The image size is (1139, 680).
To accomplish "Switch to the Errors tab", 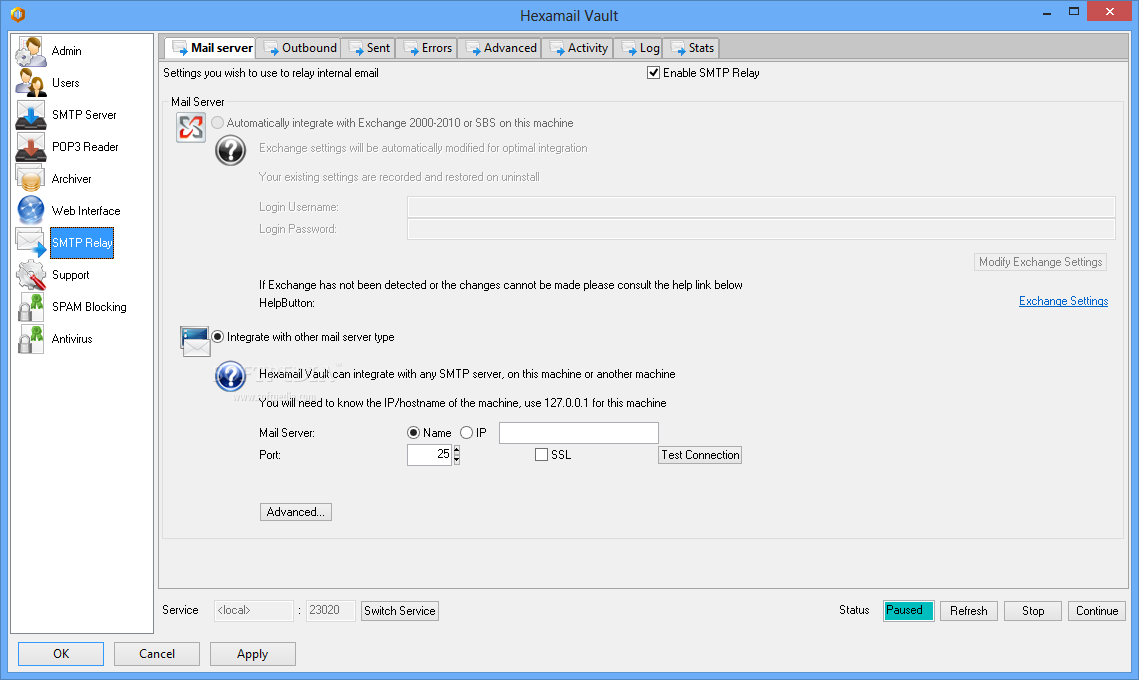I will (427, 48).
